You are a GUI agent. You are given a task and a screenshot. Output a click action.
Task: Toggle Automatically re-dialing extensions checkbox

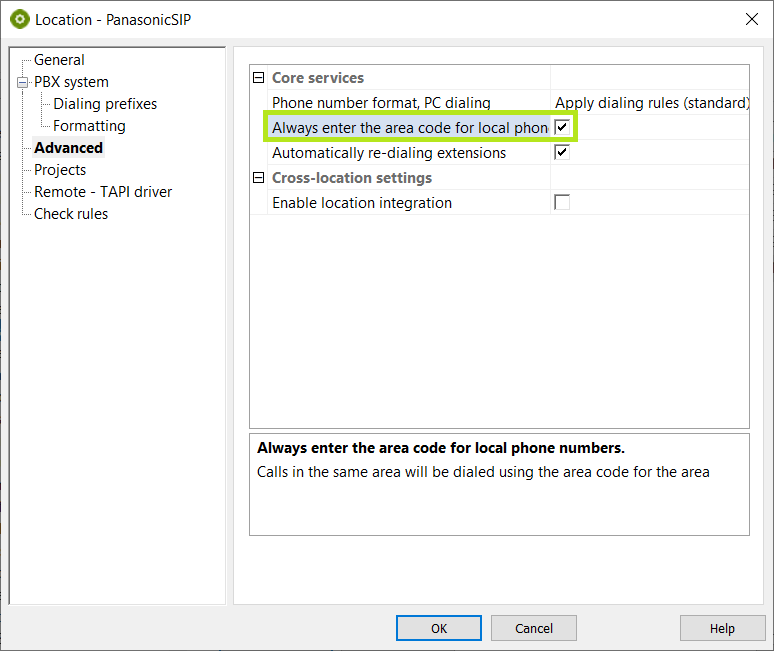click(x=562, y=153)
